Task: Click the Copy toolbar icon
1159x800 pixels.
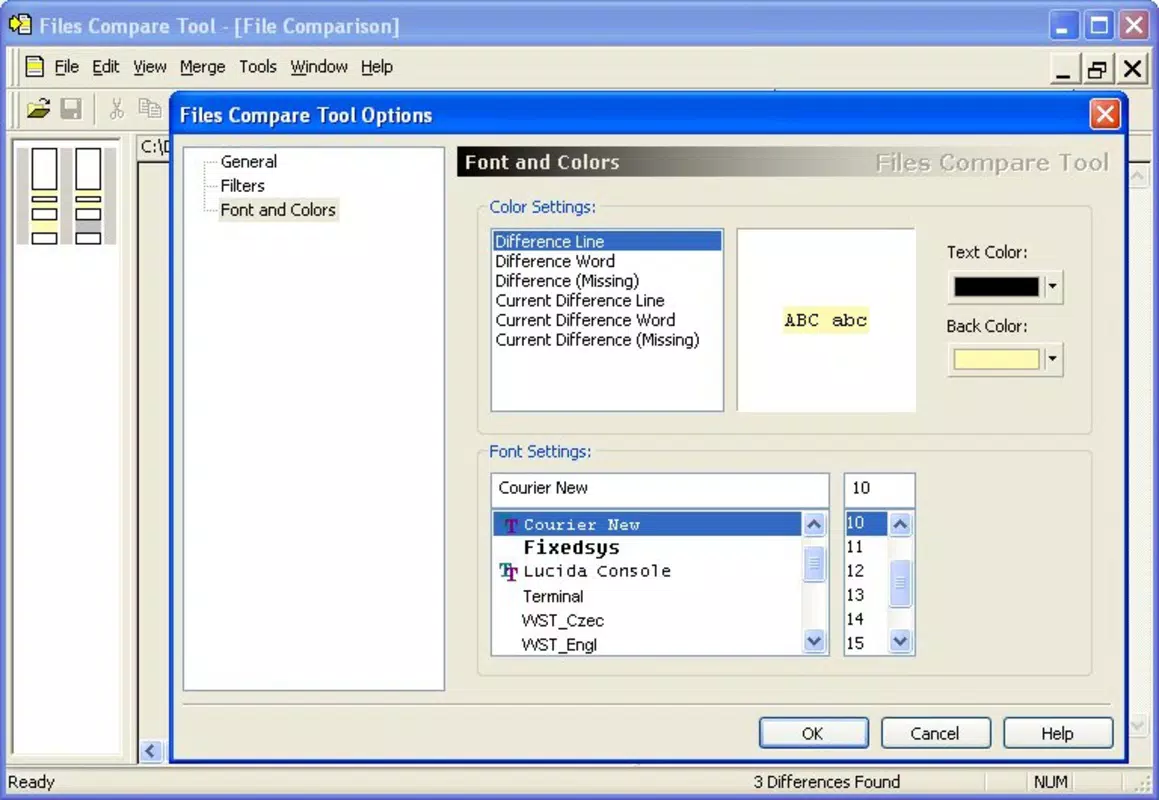Action: (150, 109)
